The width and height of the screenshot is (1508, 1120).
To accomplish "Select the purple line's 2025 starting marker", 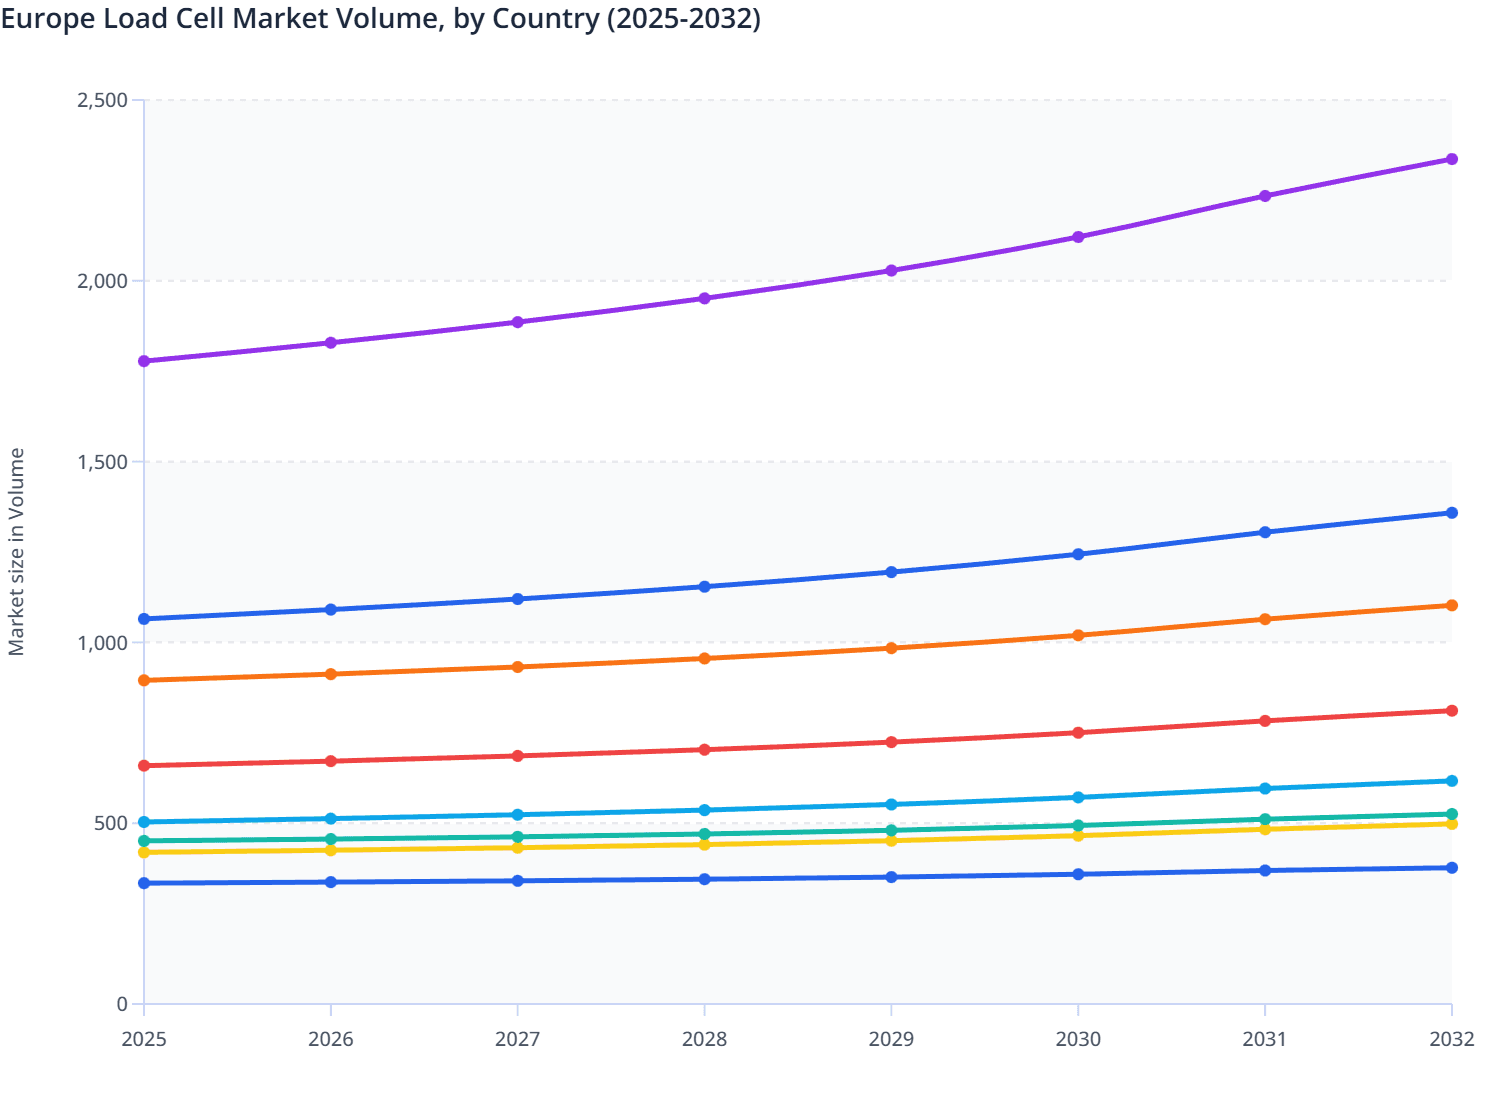I will [x=144, y=359].
